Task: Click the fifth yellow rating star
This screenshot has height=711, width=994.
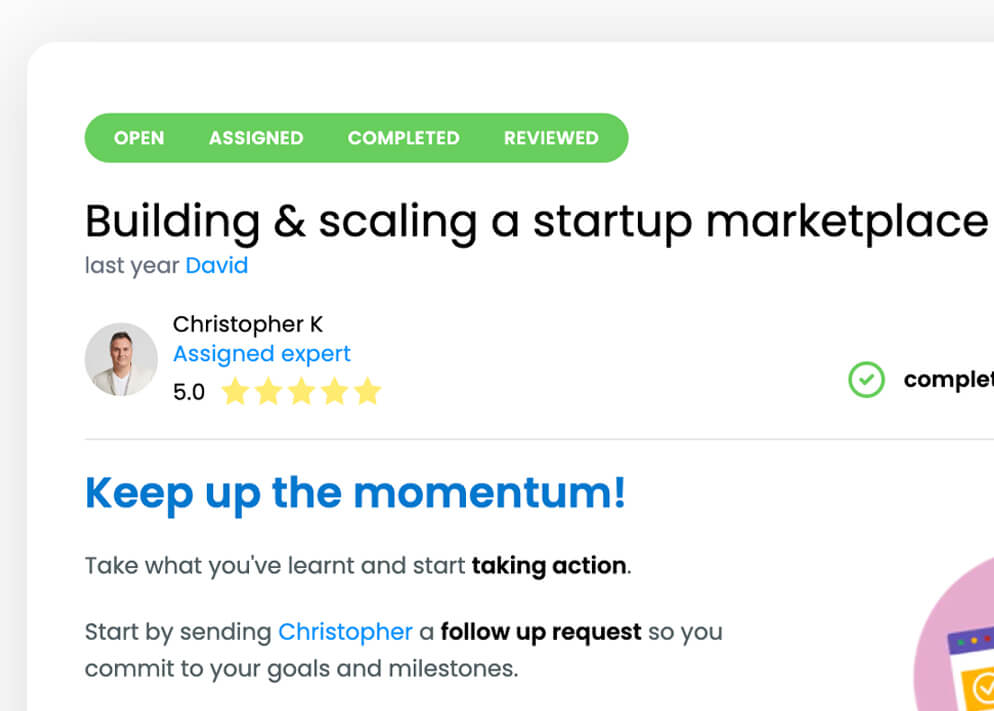Action: (x=368, y=391)
